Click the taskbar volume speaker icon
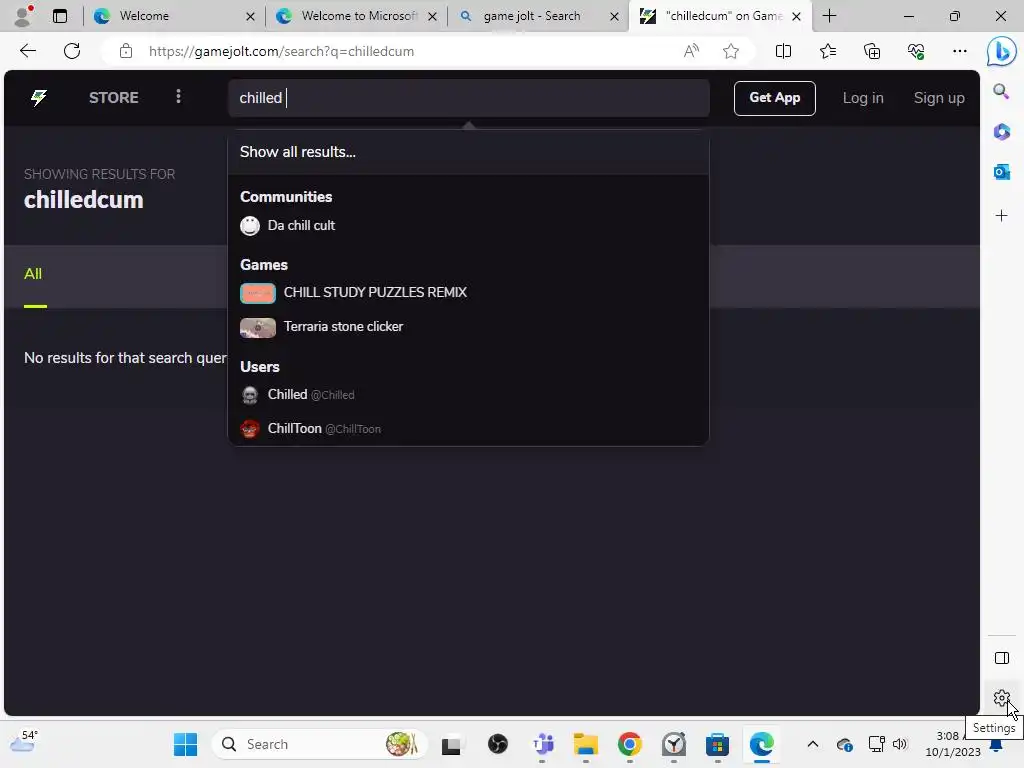Viewport: 1024px width, 768px height. 900,744
